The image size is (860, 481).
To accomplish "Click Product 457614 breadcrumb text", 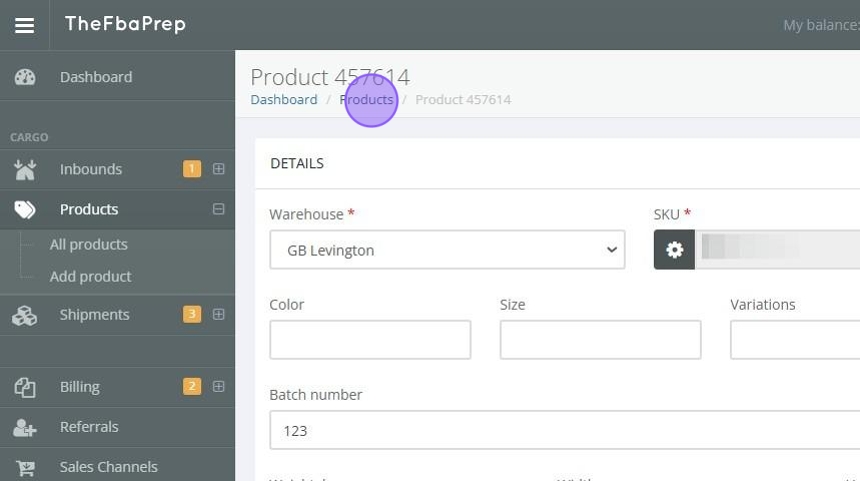I will [463, 99].
